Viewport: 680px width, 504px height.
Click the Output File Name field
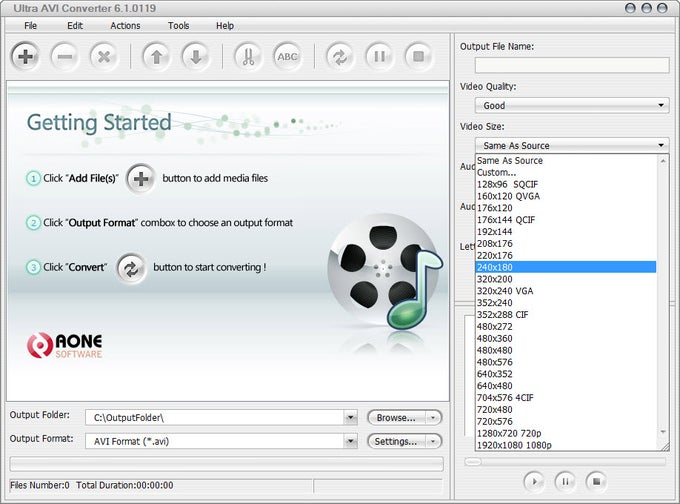click(x=572, y=65)
